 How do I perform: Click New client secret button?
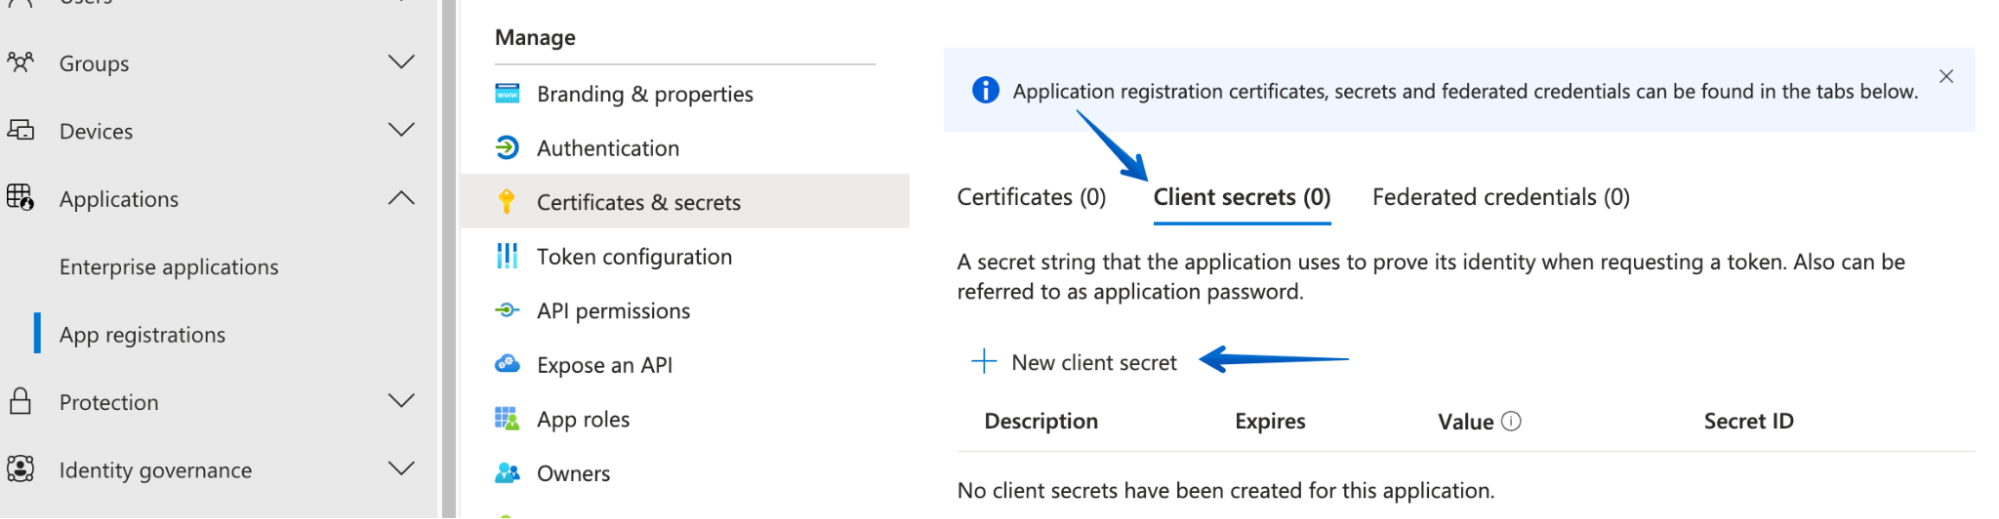click(x=1075, y=362)
